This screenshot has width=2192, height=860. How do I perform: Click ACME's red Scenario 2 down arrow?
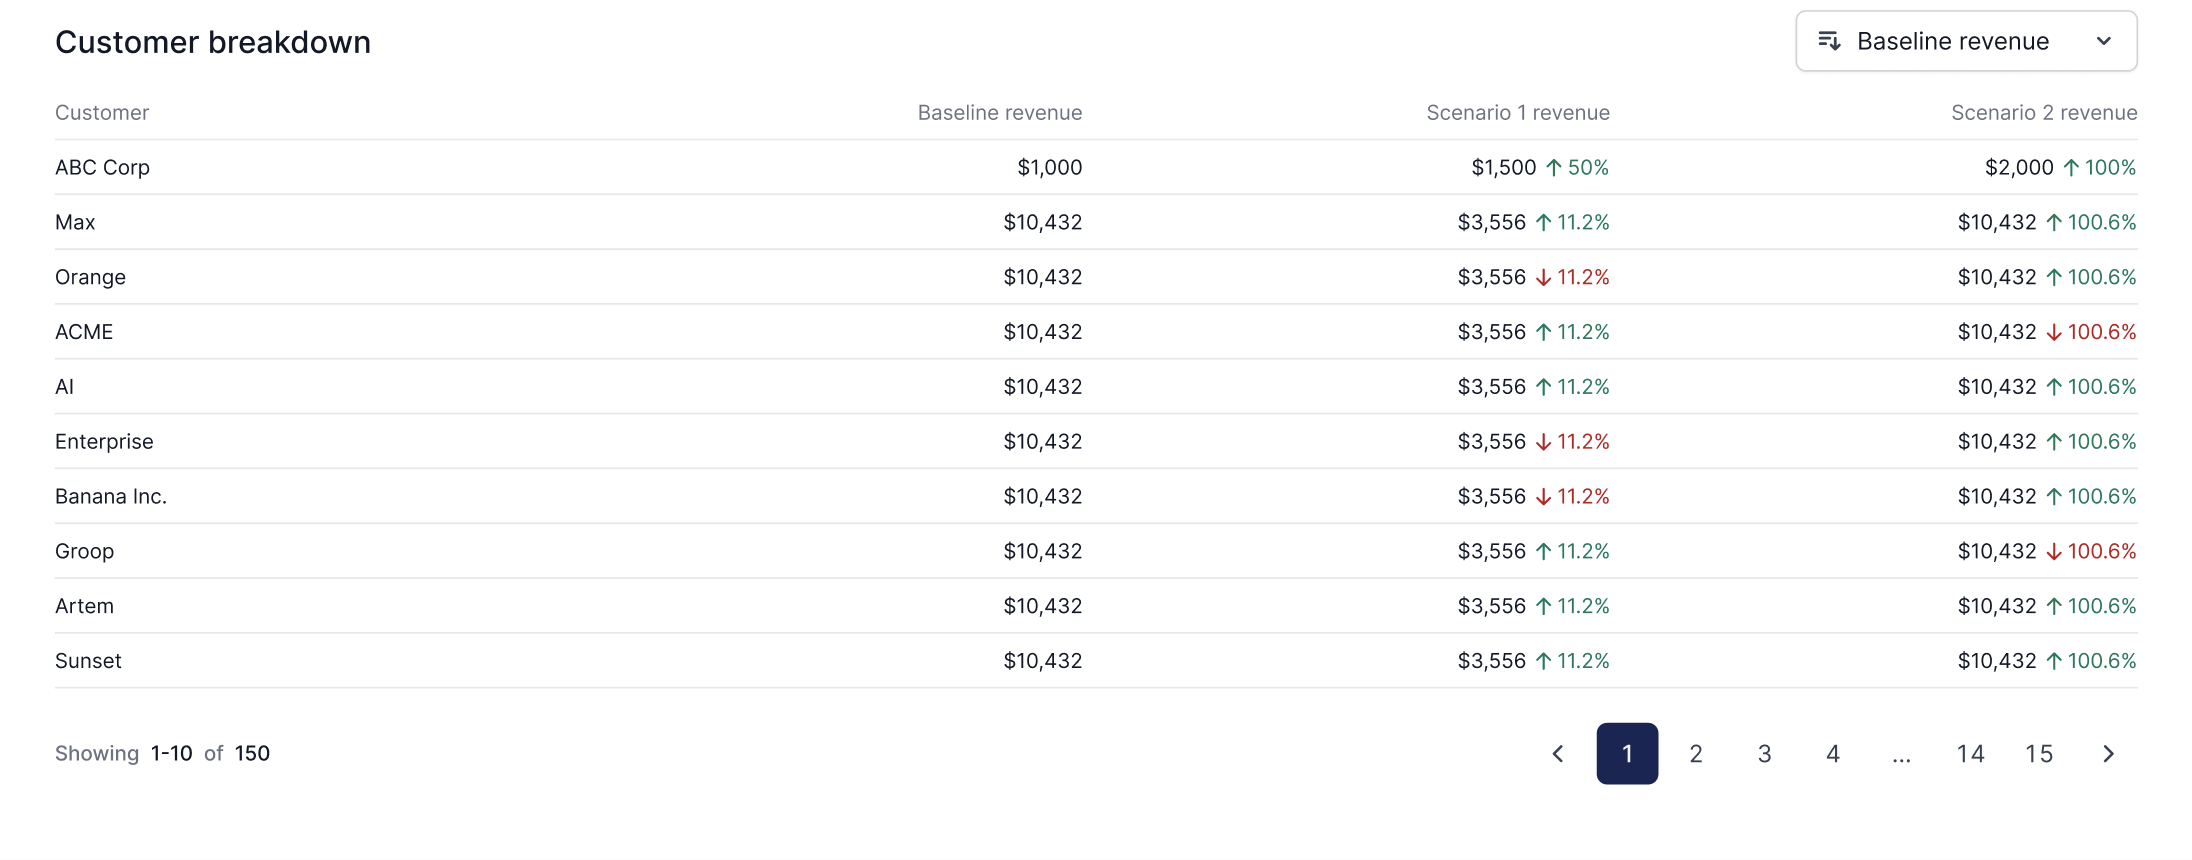pyautogui.click(x=2054, y=333)
